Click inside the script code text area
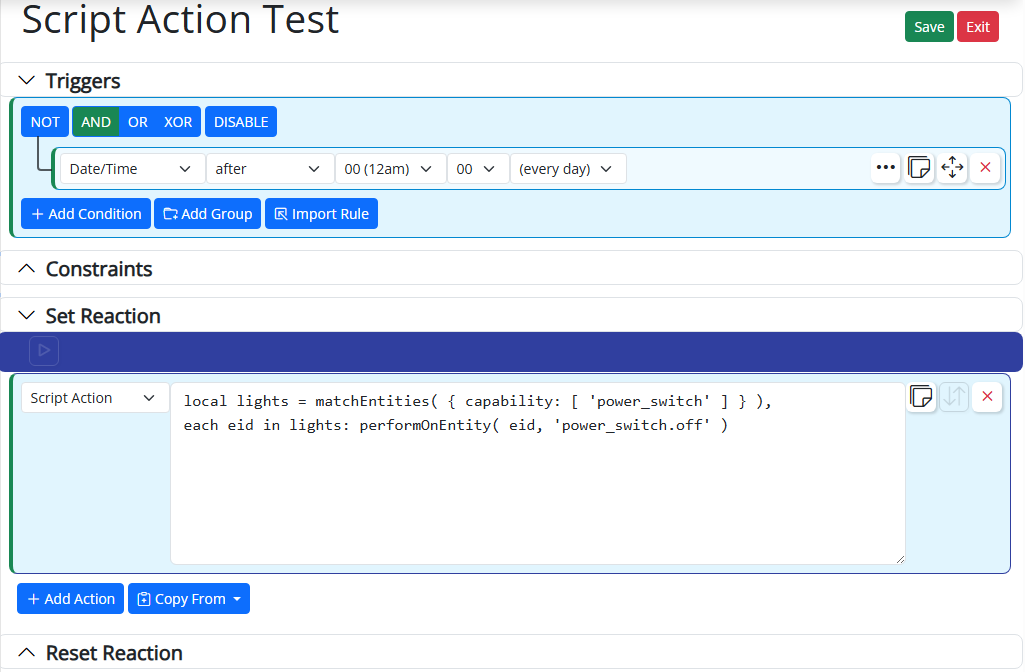Screen dimensions: 1025x672 click(537, 490)
